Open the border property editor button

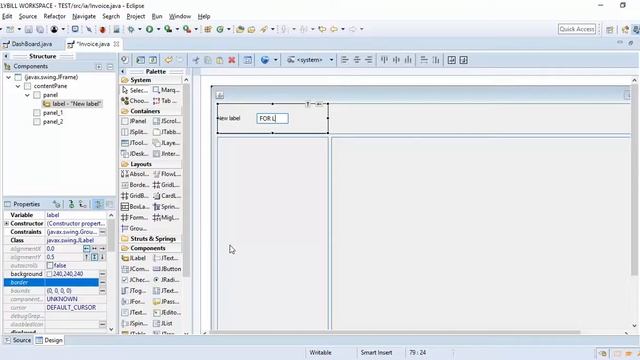click(x=102, y=282)
